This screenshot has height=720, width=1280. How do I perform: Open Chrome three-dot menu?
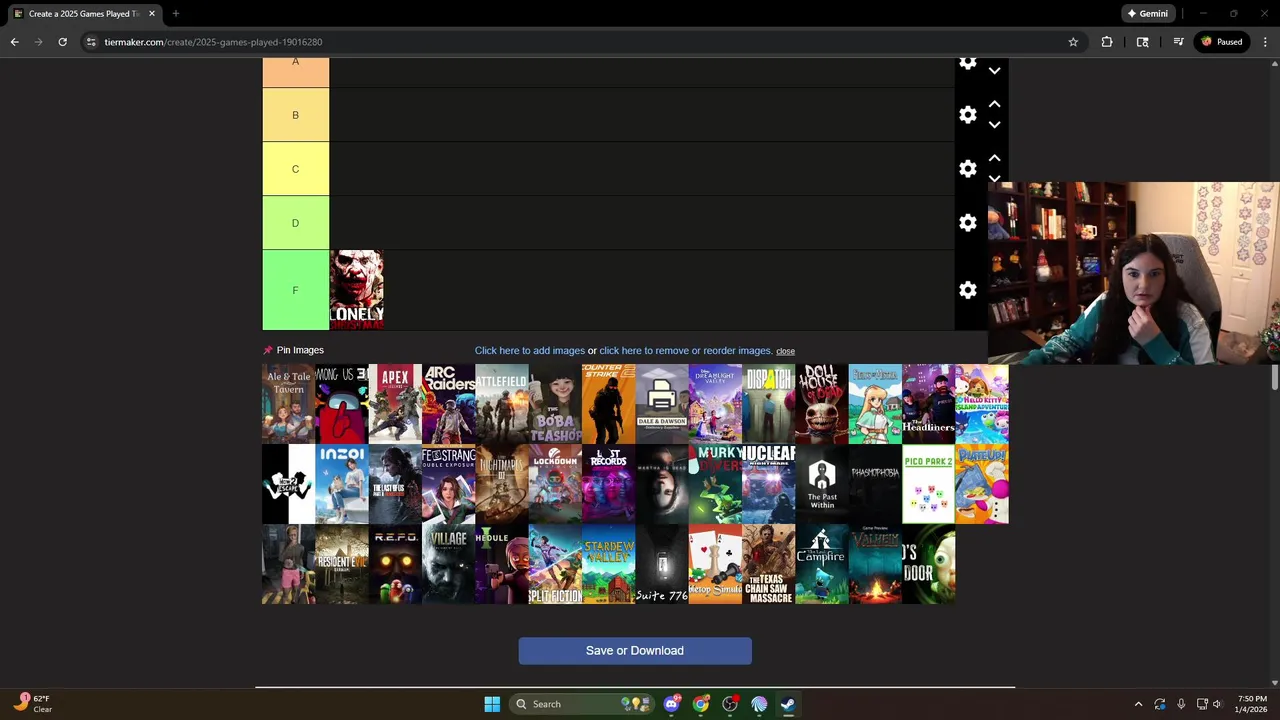tap(1265, 42)
